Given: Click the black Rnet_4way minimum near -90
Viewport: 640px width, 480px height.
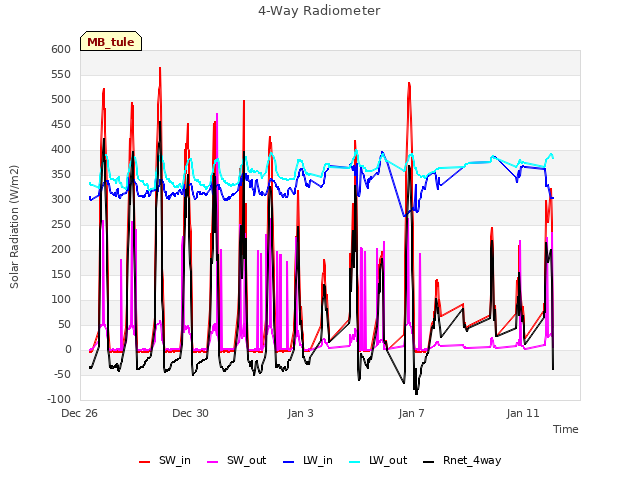Looking at the screenshot, I should point(416,393).
